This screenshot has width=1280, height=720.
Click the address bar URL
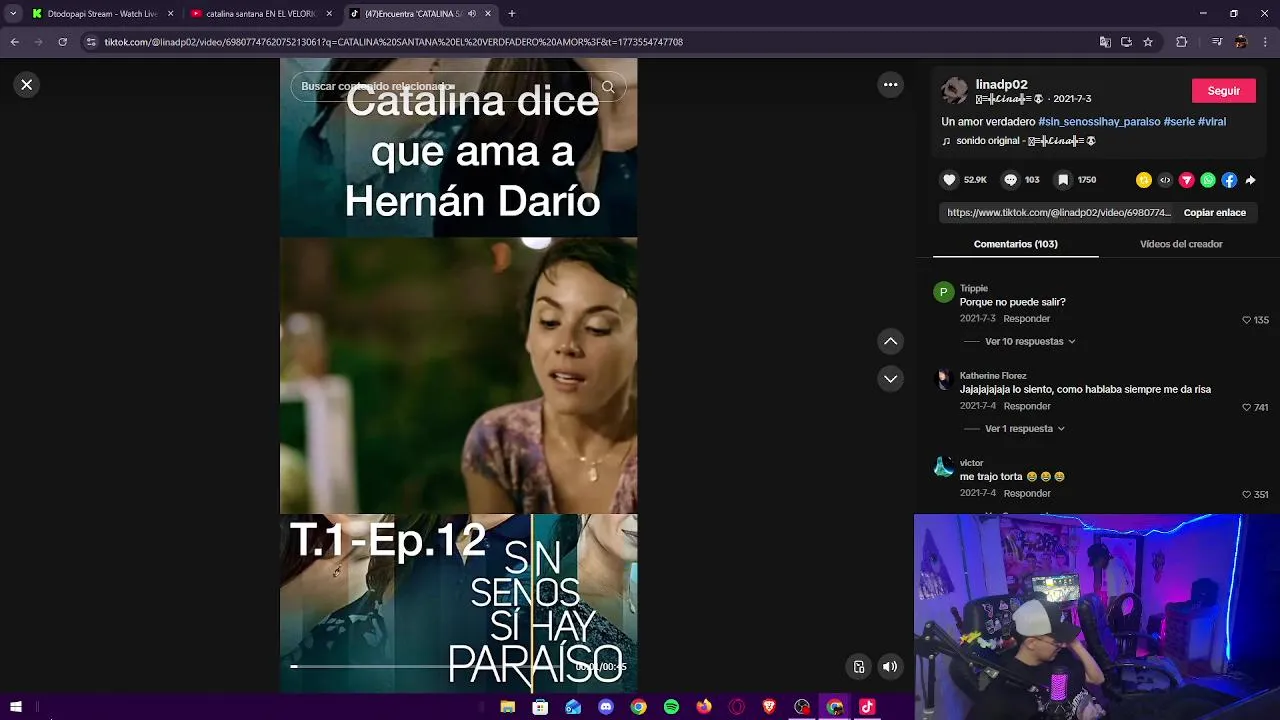point(394,42)
